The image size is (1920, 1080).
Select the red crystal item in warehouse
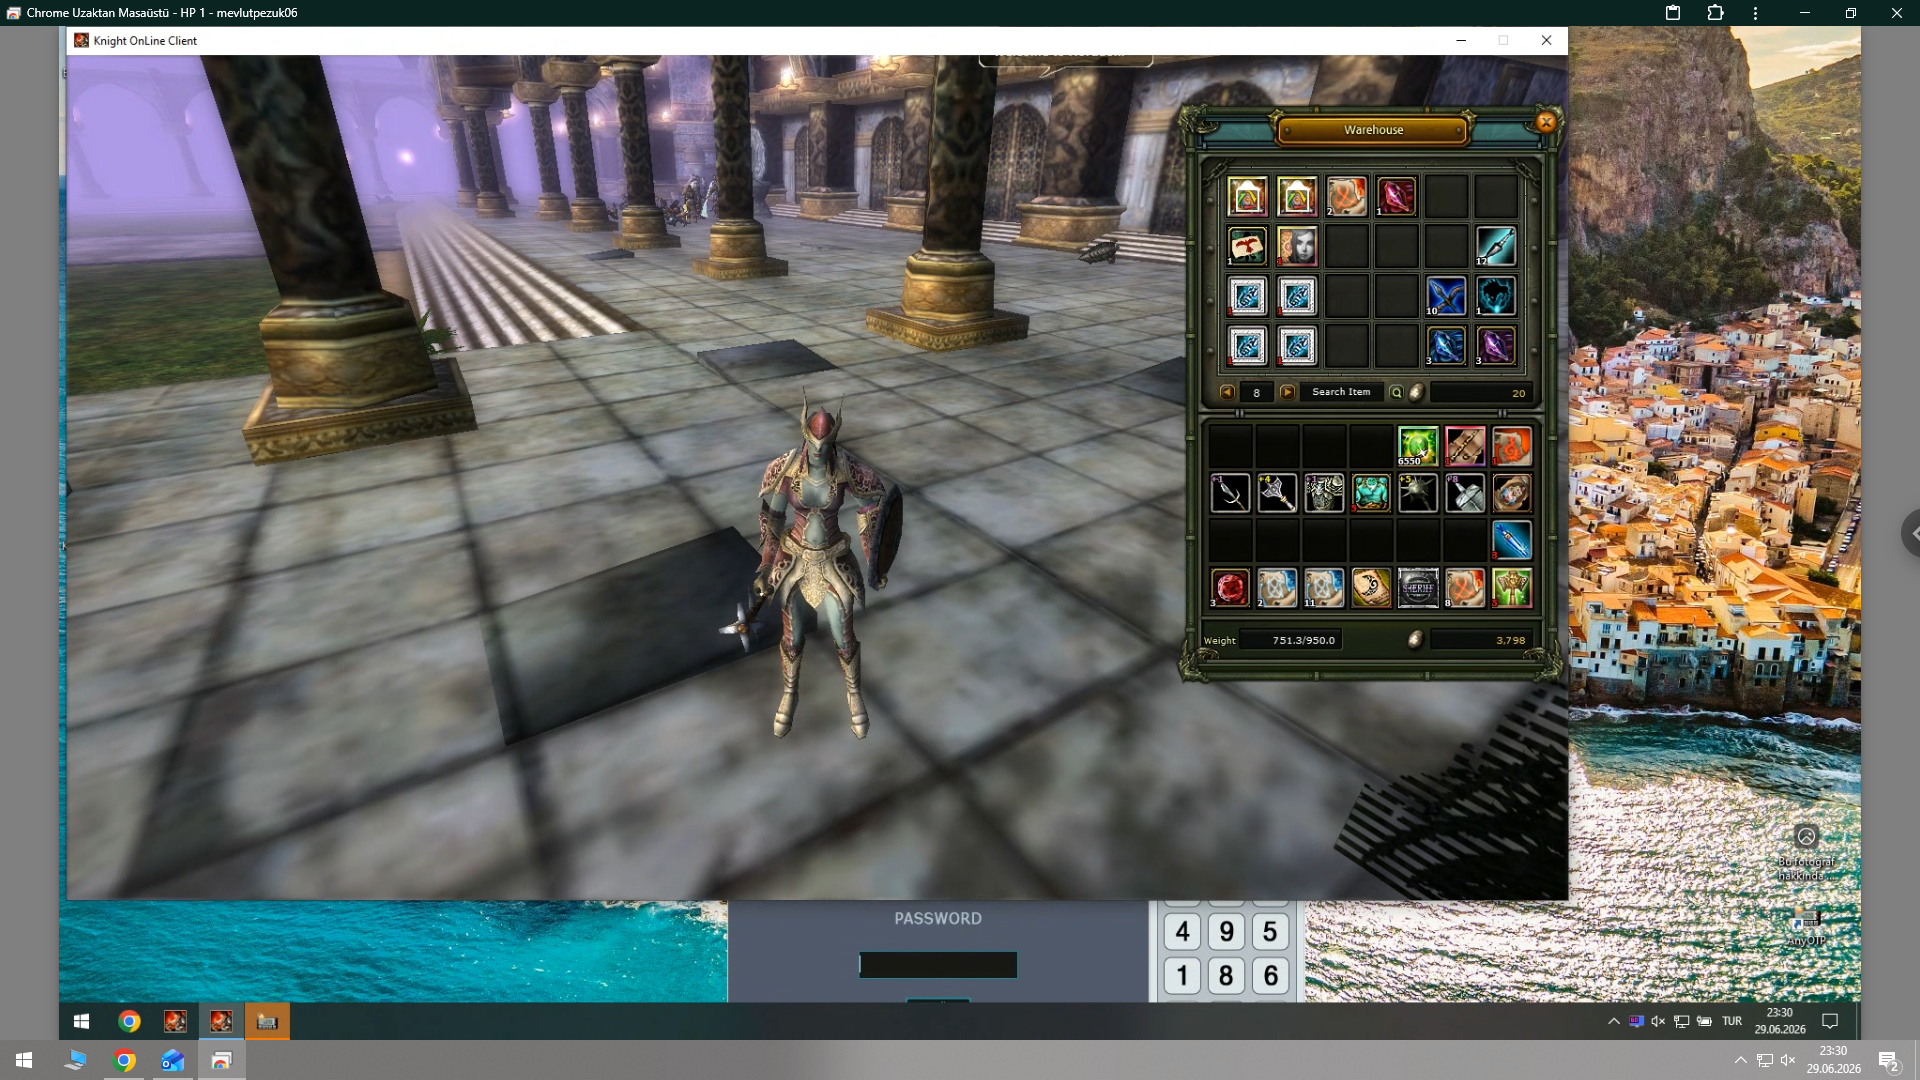1396,196
